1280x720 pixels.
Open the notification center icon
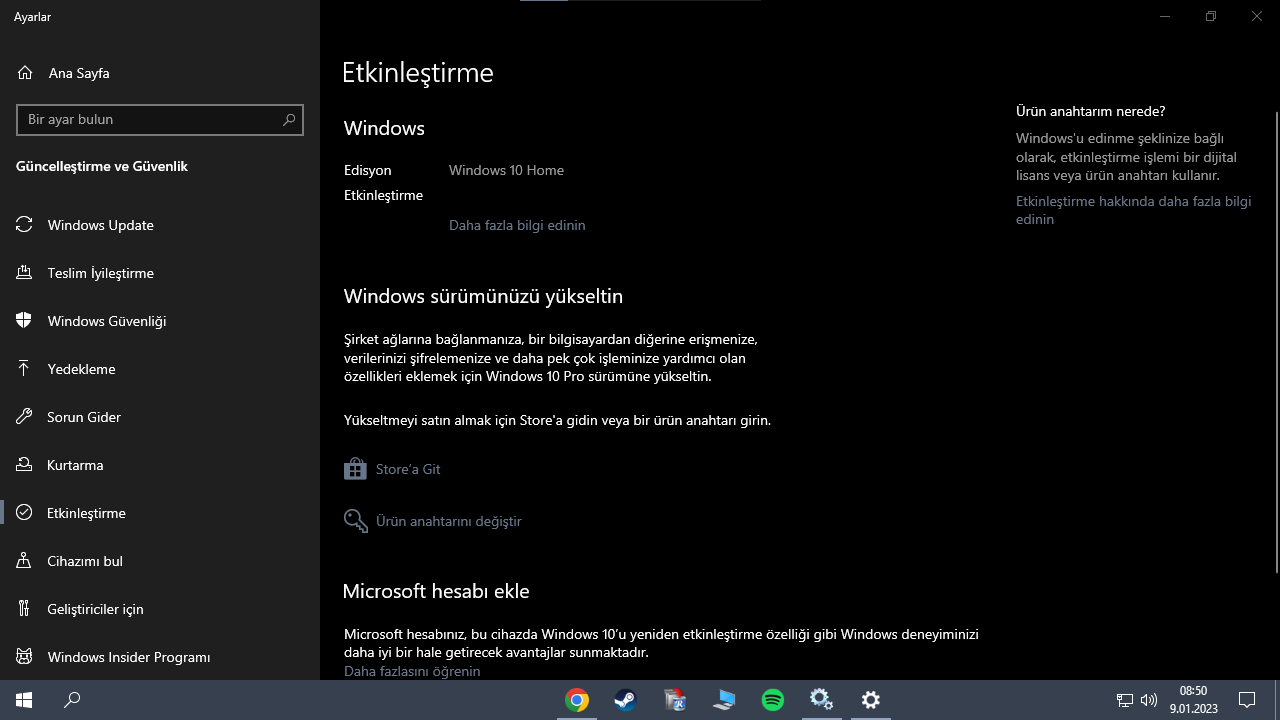(1247, 700)
